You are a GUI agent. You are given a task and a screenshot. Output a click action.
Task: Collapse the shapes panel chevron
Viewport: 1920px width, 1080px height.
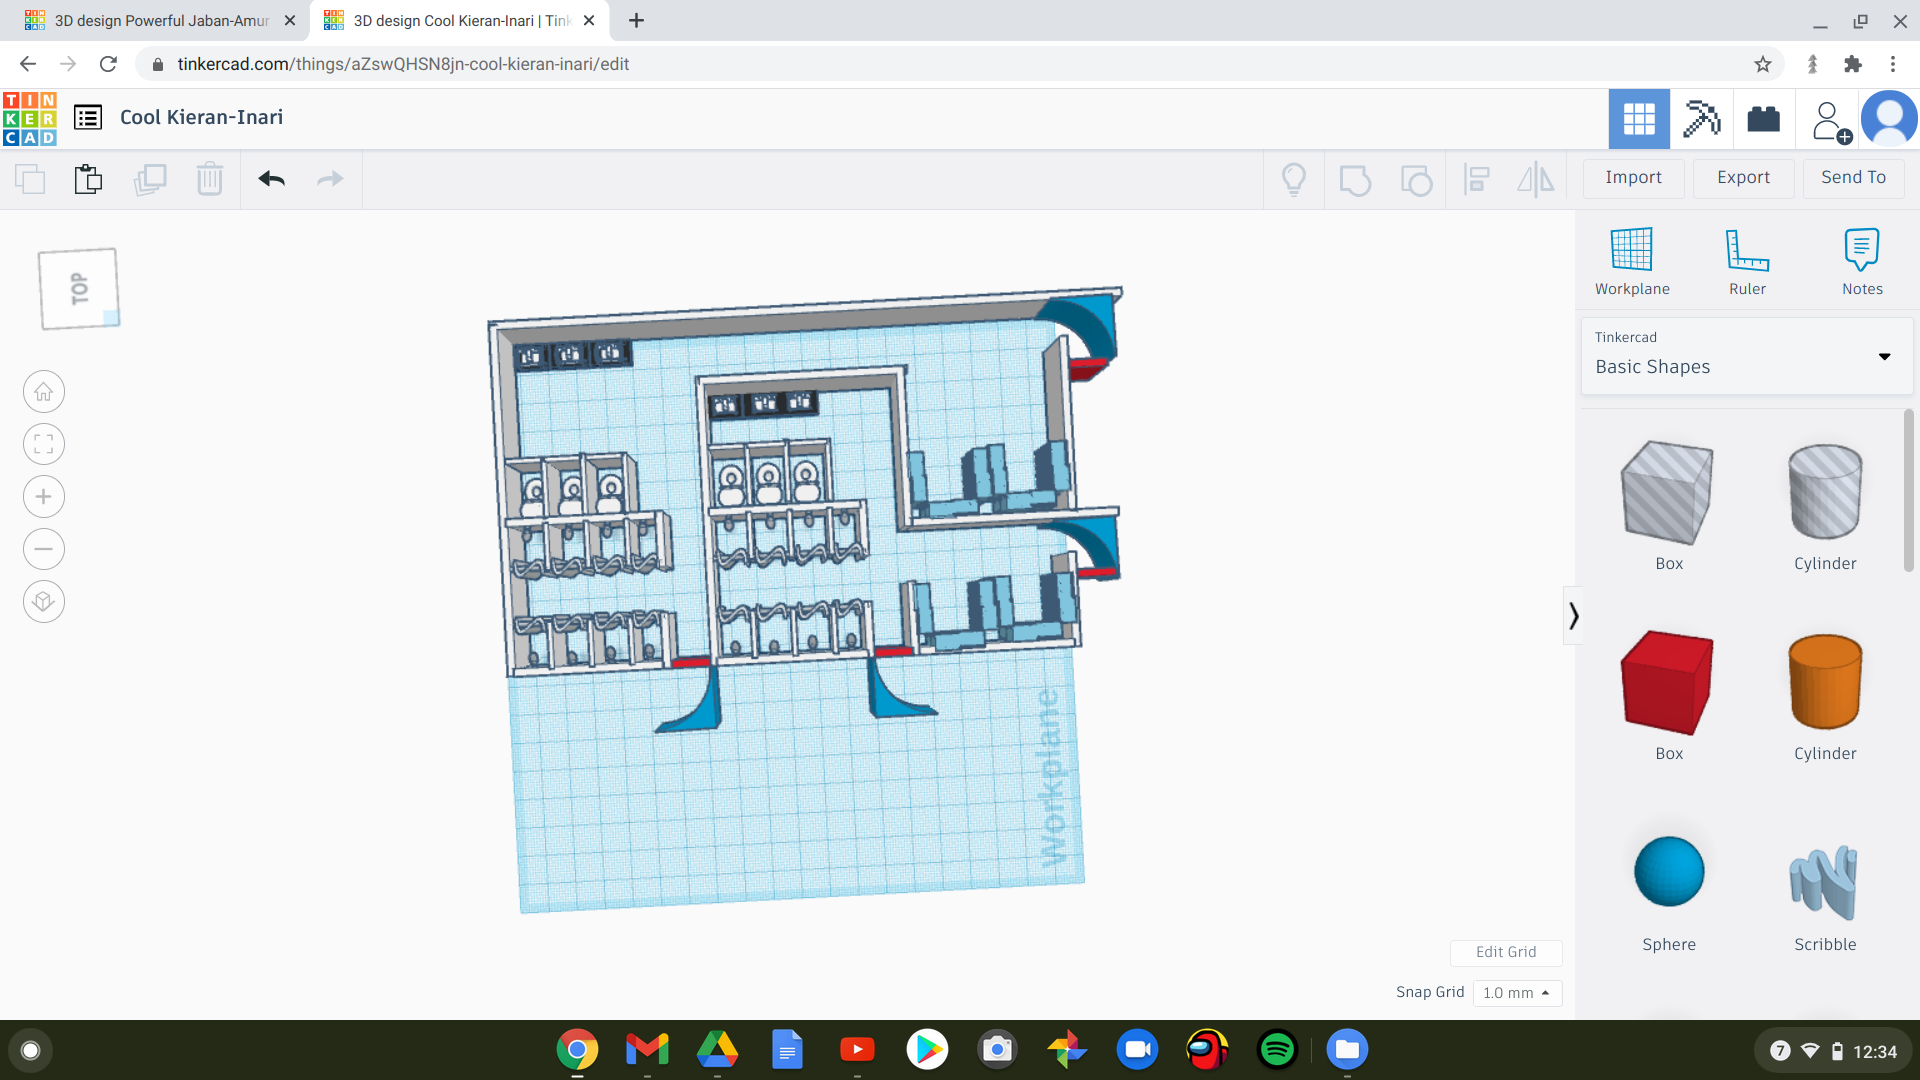[1573, 615]
